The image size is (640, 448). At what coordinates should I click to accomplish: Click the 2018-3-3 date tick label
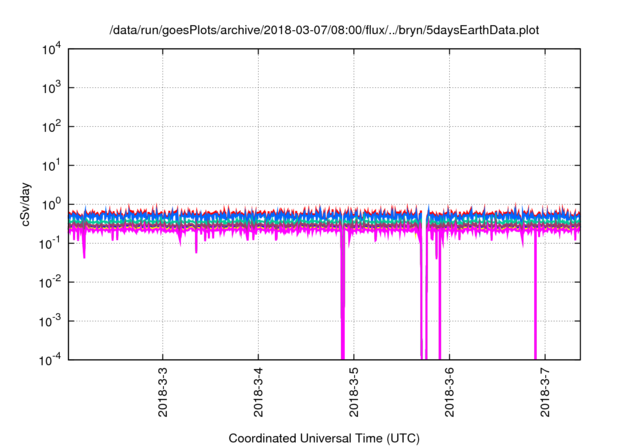click(x=162, y=392)
